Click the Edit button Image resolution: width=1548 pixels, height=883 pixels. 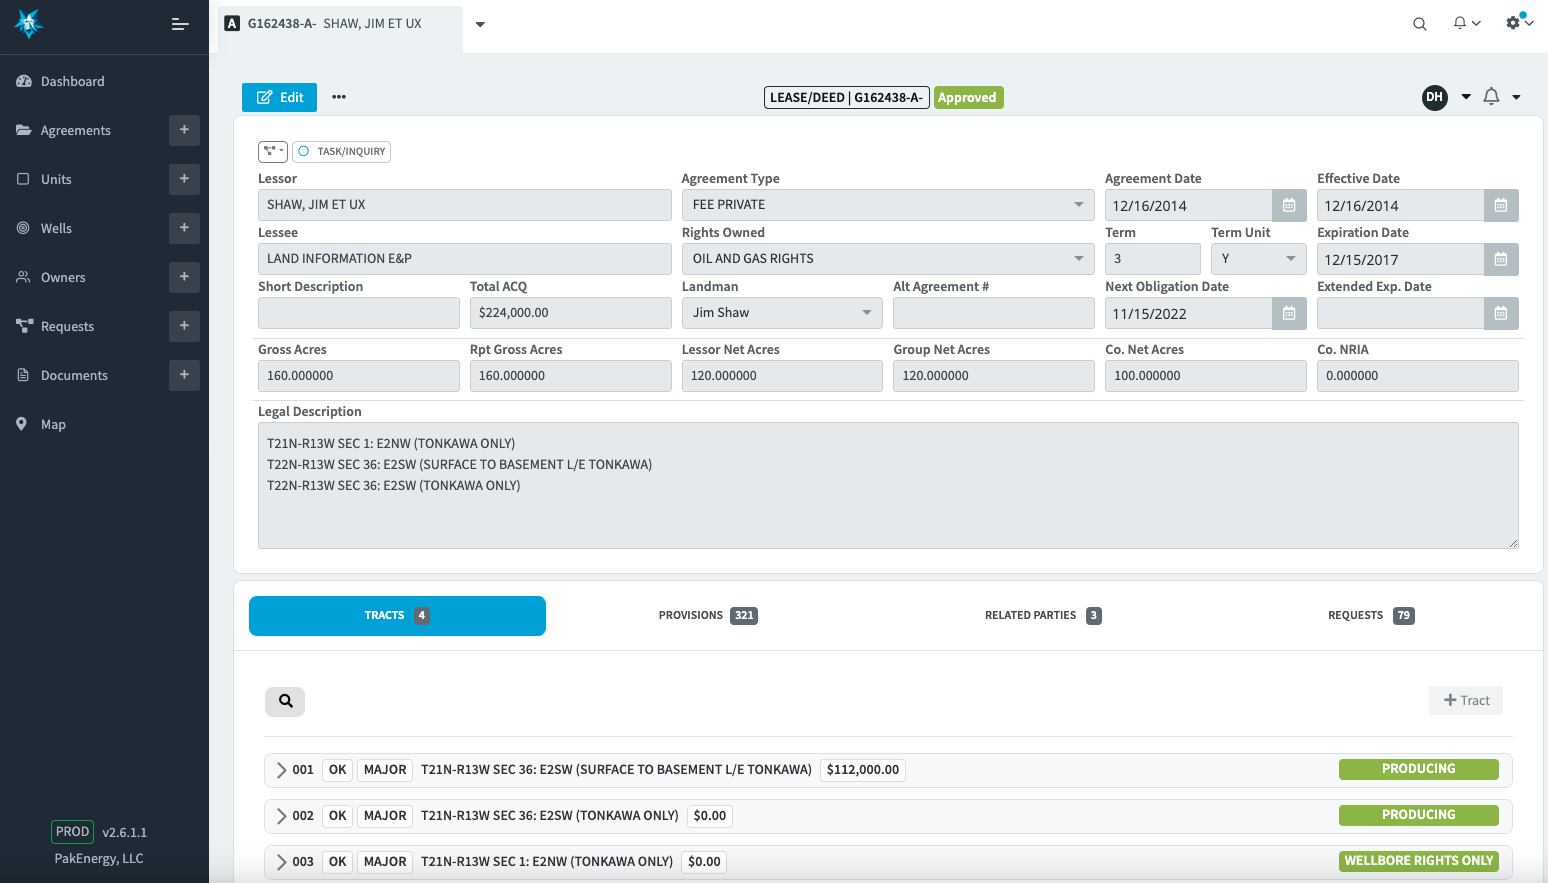[x=279, y=97]
